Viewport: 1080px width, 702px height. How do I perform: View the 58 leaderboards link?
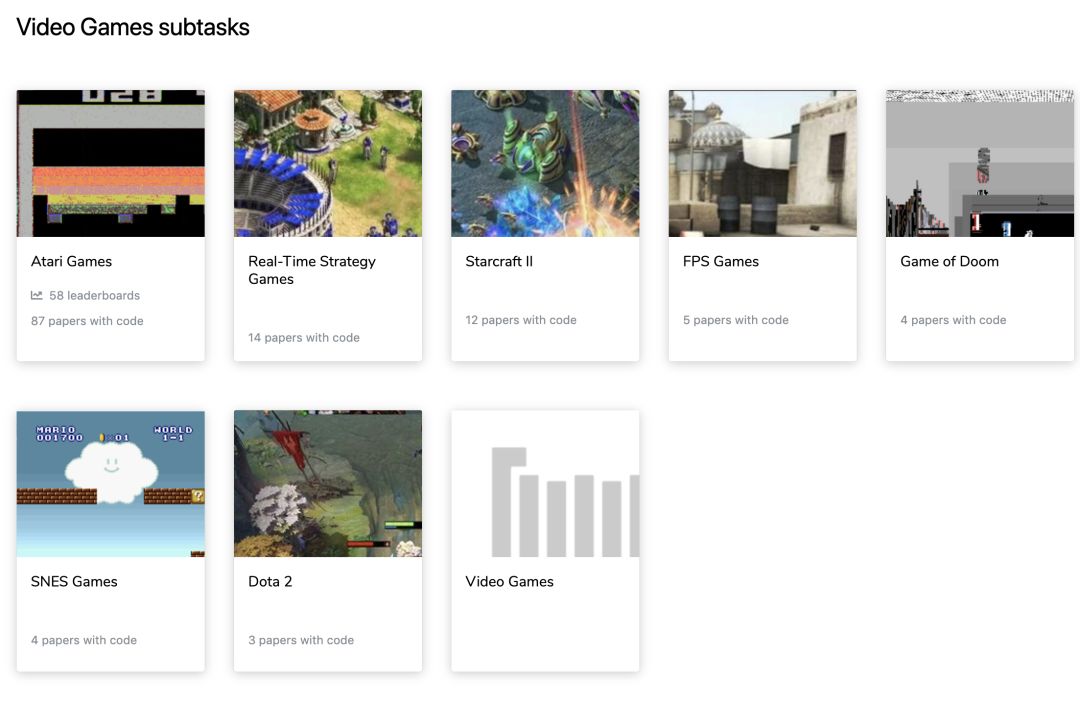94,295
